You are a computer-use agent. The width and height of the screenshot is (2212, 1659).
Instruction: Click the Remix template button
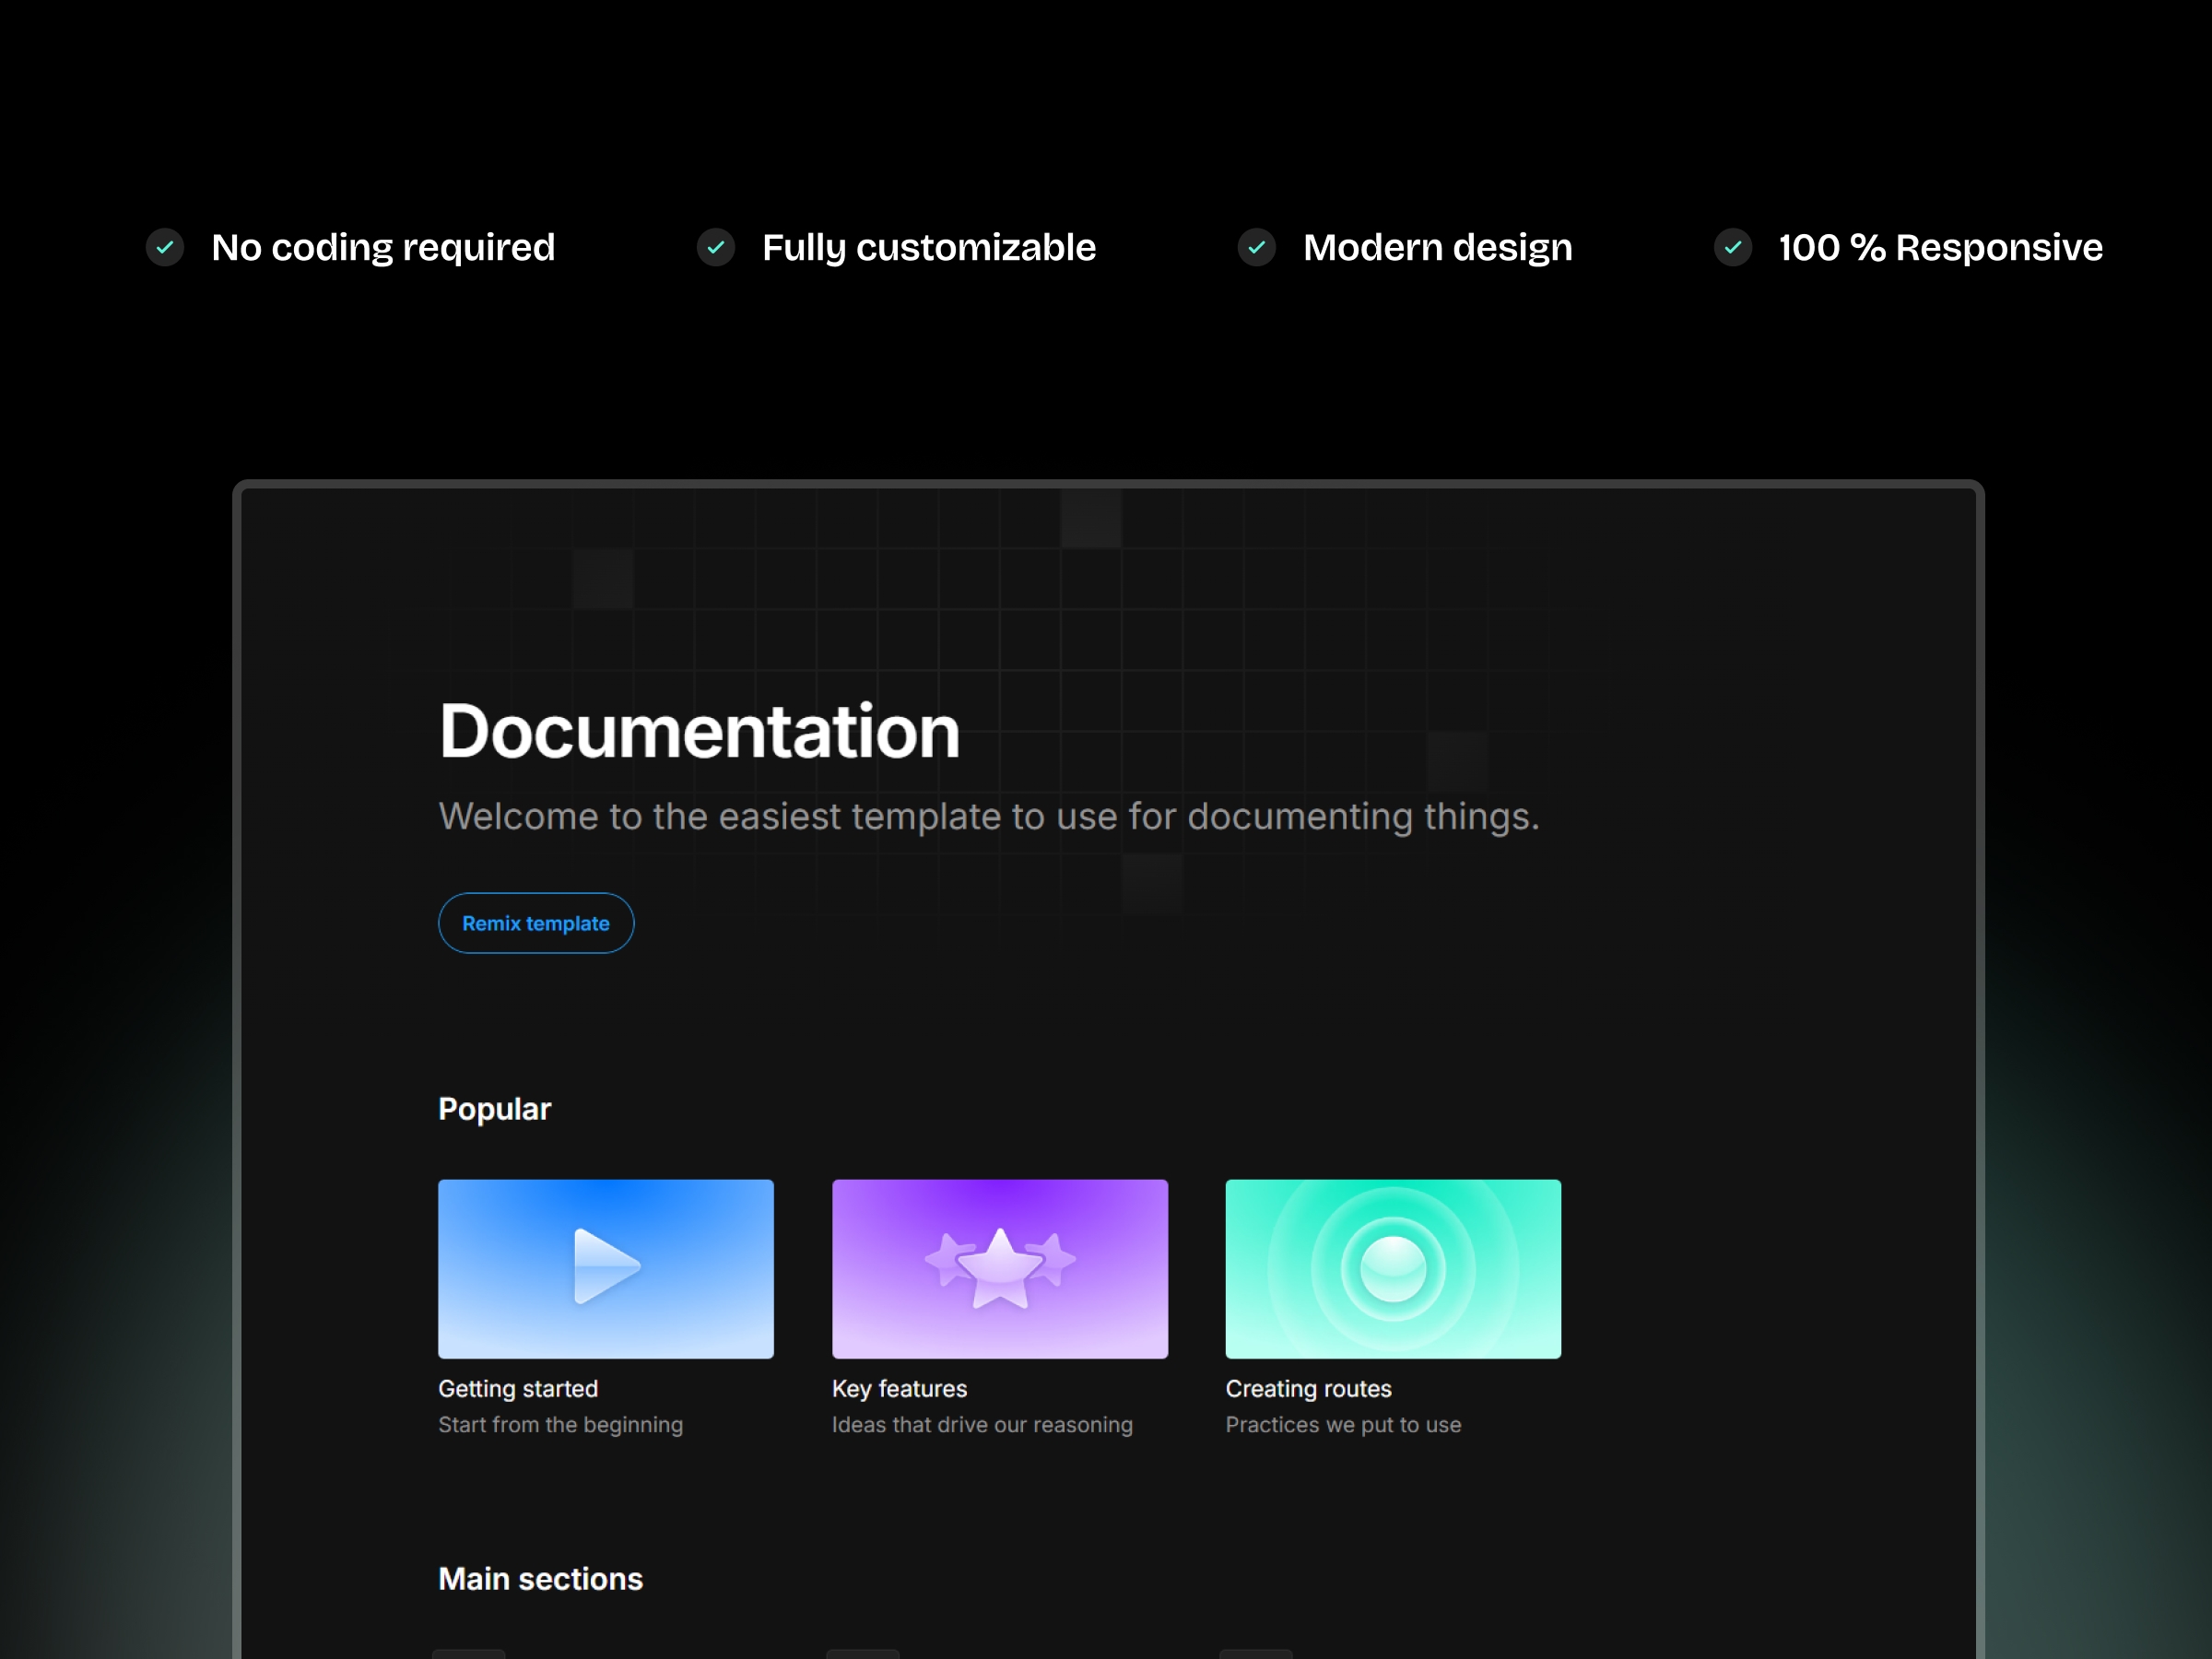point(536,923)
